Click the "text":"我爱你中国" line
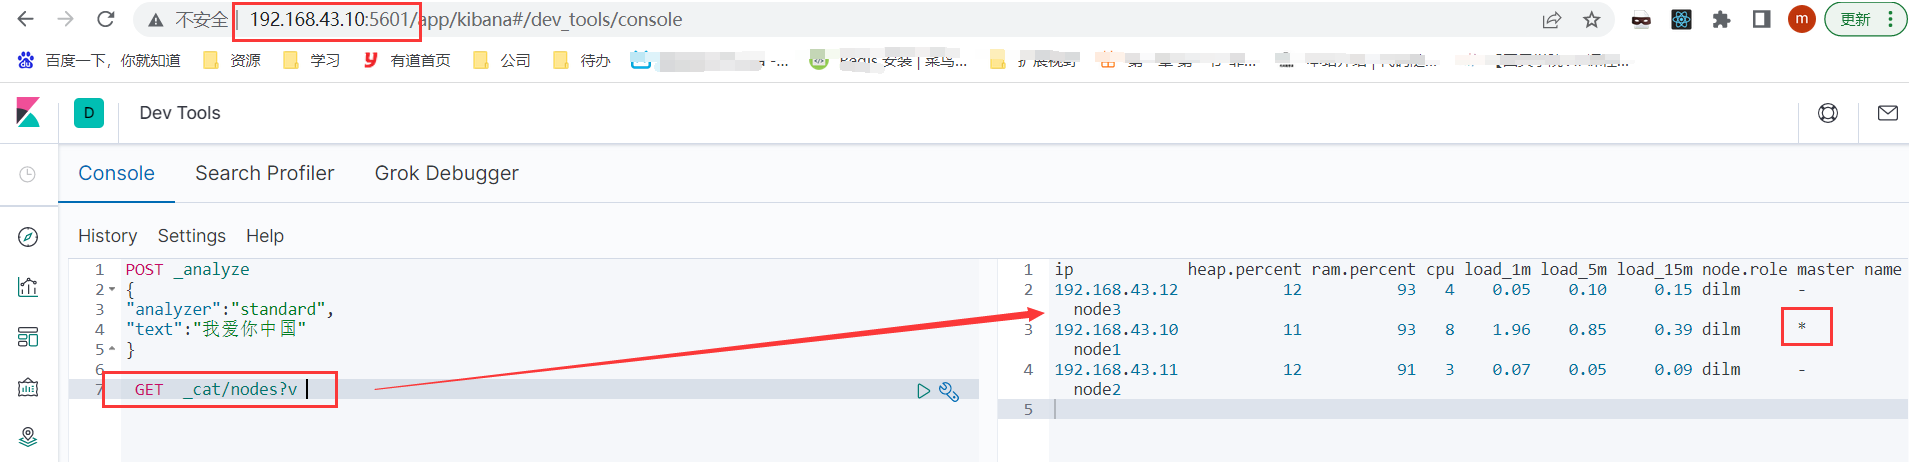This screenshot has width=1909, height=462. click(x=216, y=329)
